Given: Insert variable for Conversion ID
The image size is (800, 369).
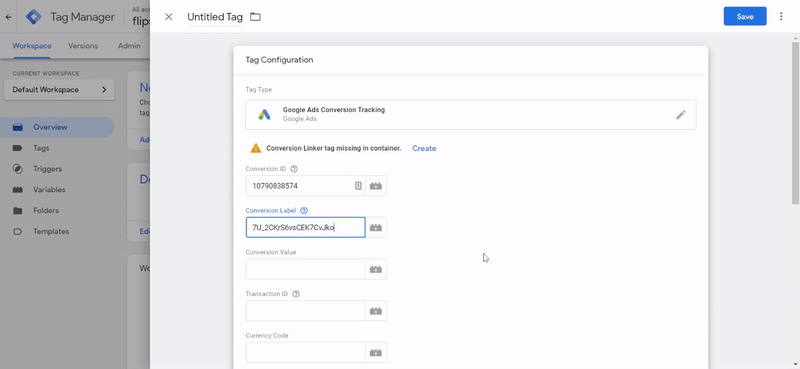Looking at the screenshot, I should (x=376, y=186).
